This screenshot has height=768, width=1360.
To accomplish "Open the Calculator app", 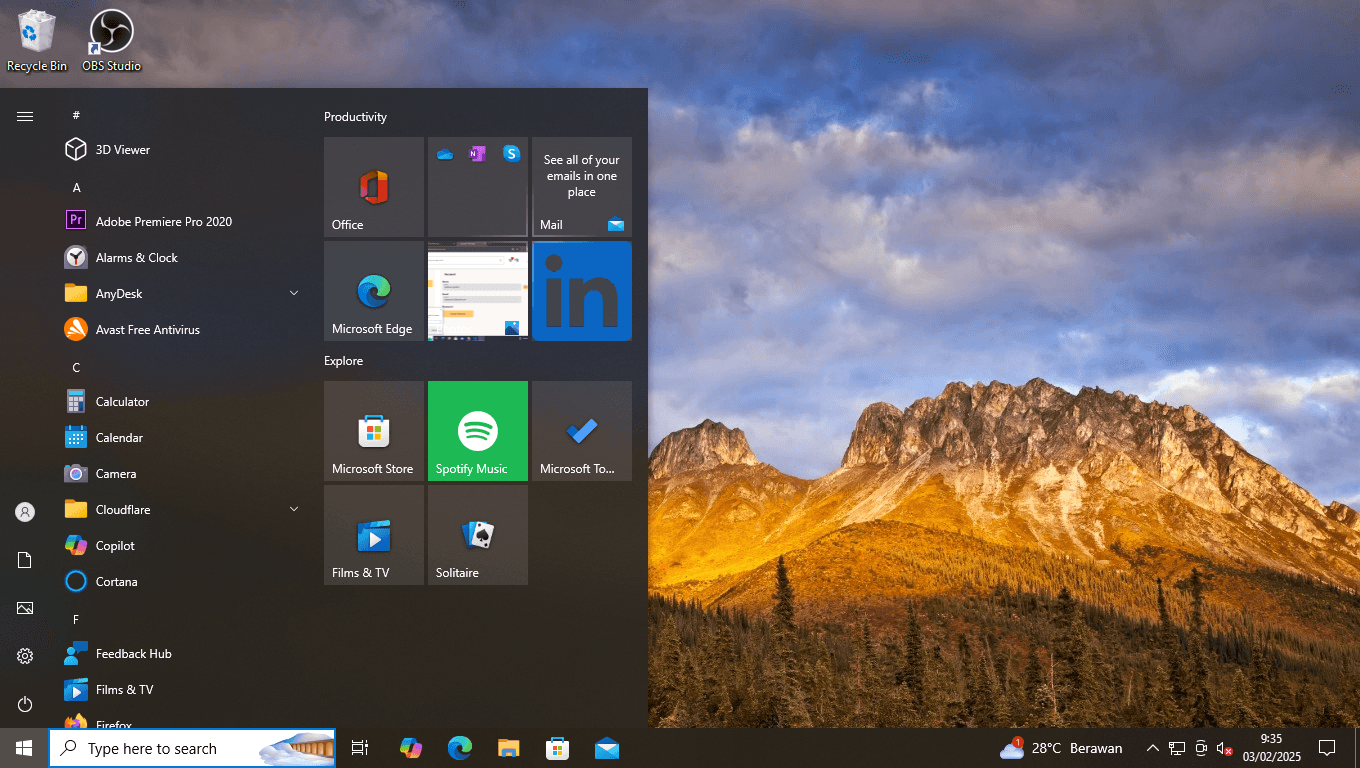I will point(180,402).
